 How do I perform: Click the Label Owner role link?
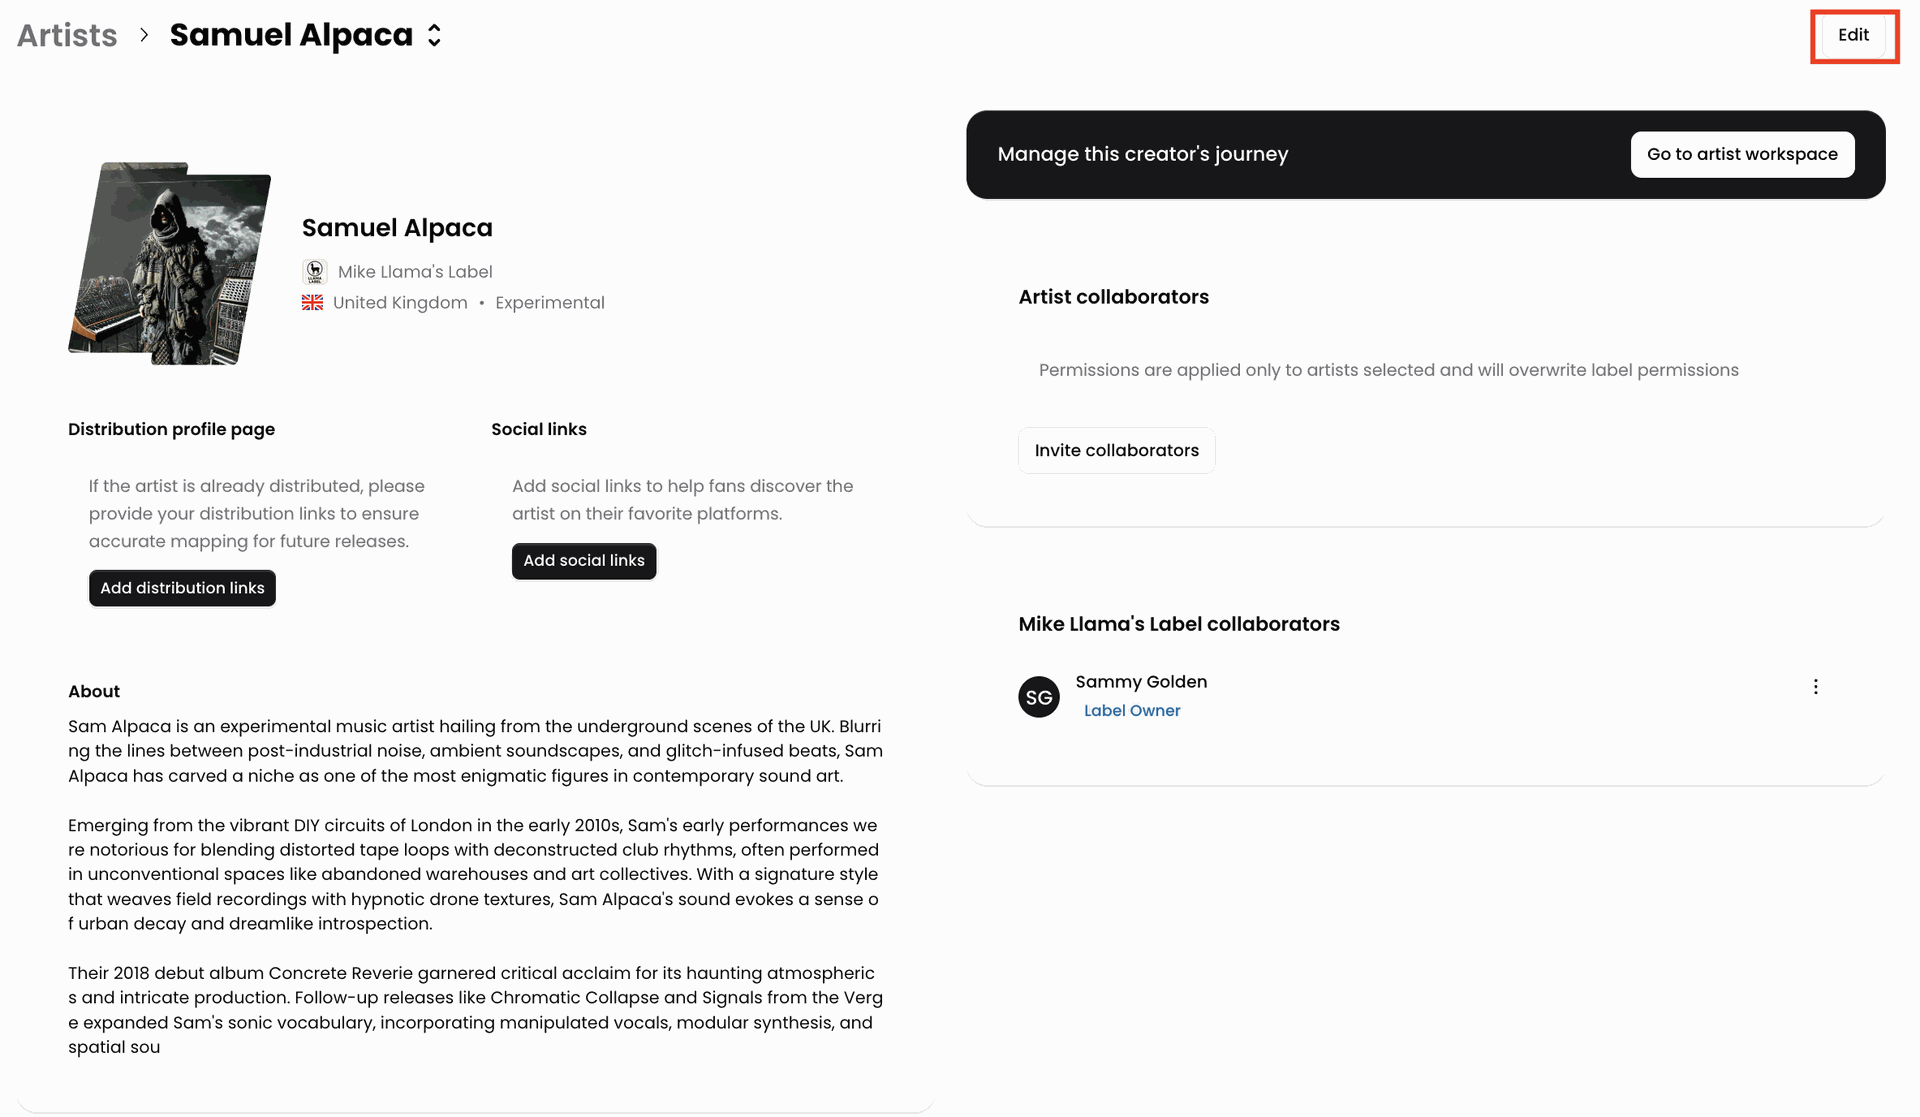1132,711
